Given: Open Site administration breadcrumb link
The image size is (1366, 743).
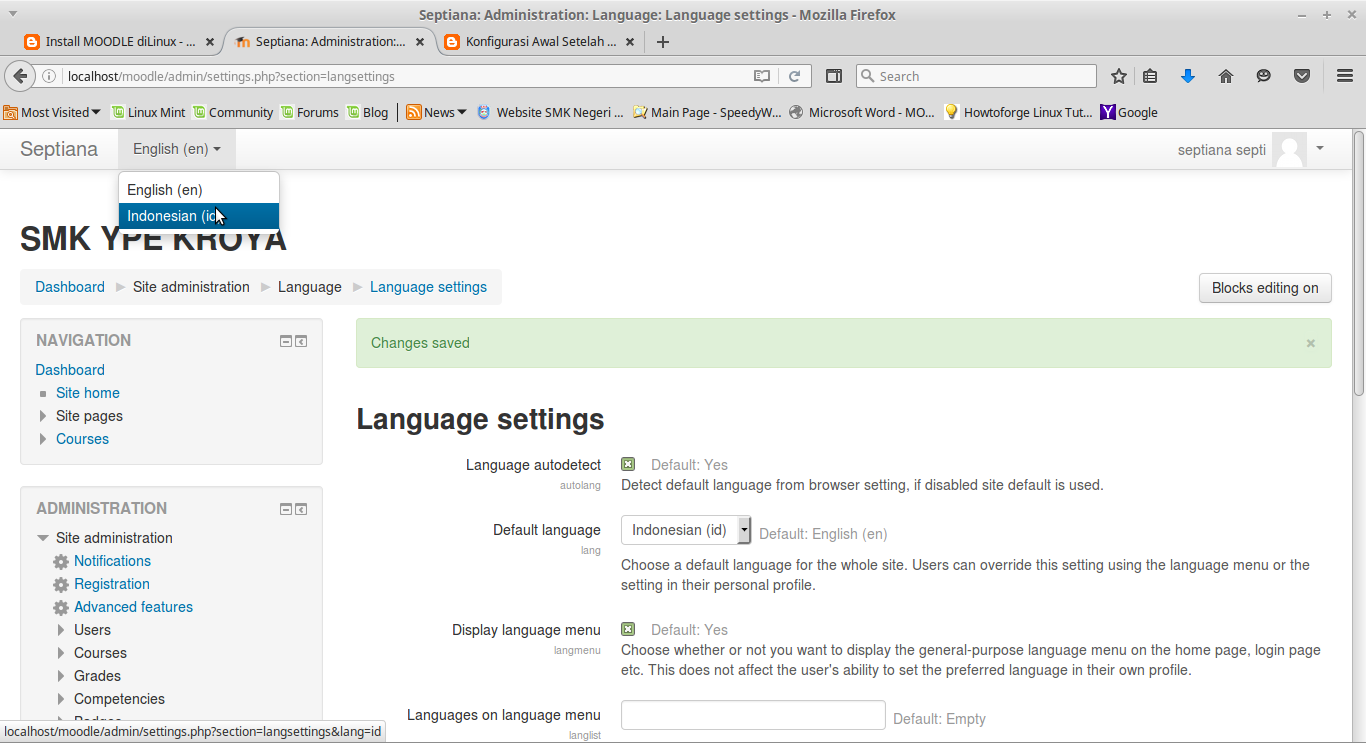Looking at the screenshot, I should click(190, 287).
